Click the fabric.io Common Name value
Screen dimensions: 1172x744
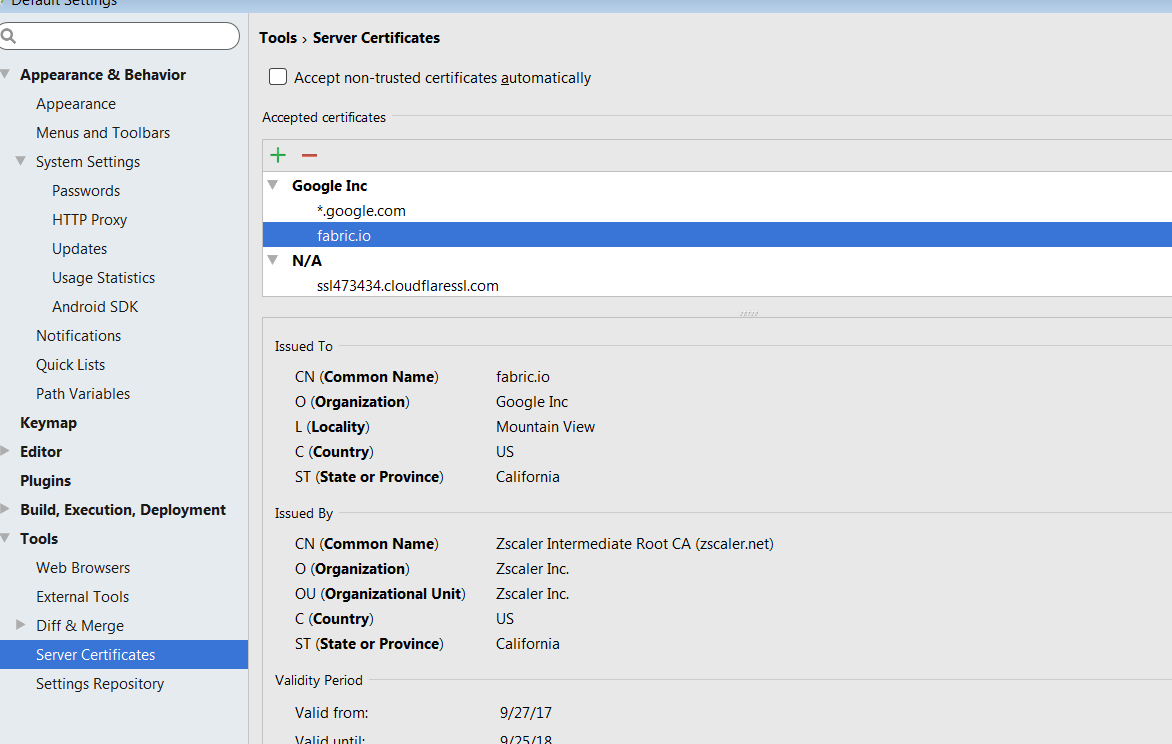click(522, 376)
